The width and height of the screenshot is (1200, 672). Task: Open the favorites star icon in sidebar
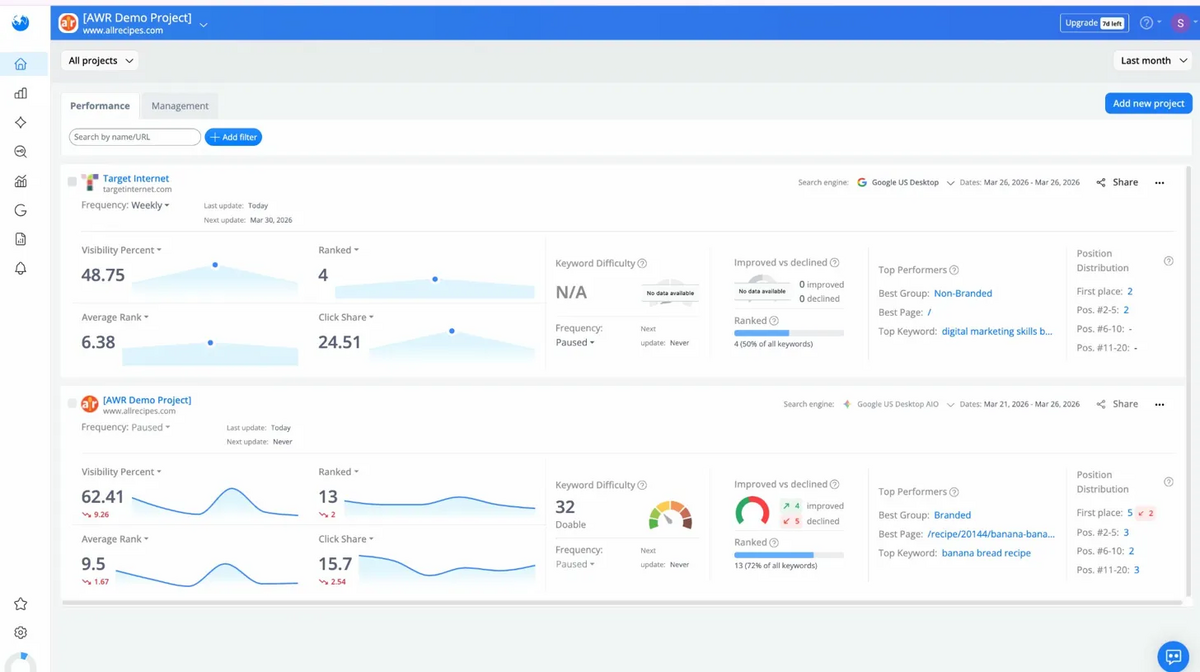[x=20, y=604]
